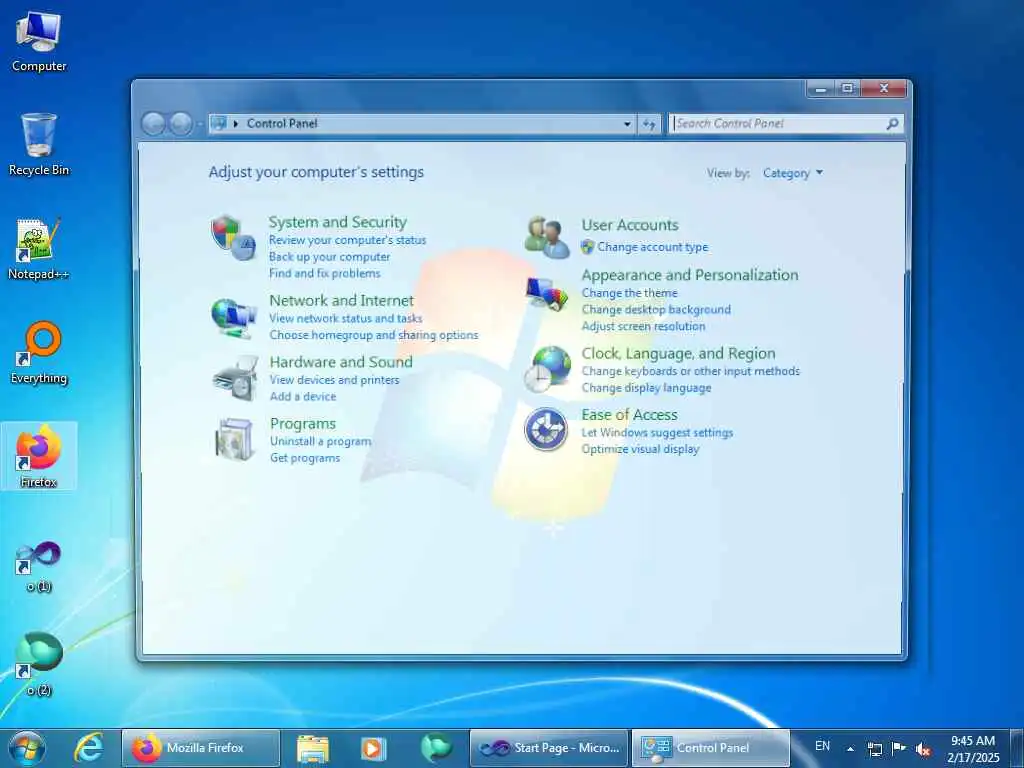Click View devices and printers

[334, 379]
